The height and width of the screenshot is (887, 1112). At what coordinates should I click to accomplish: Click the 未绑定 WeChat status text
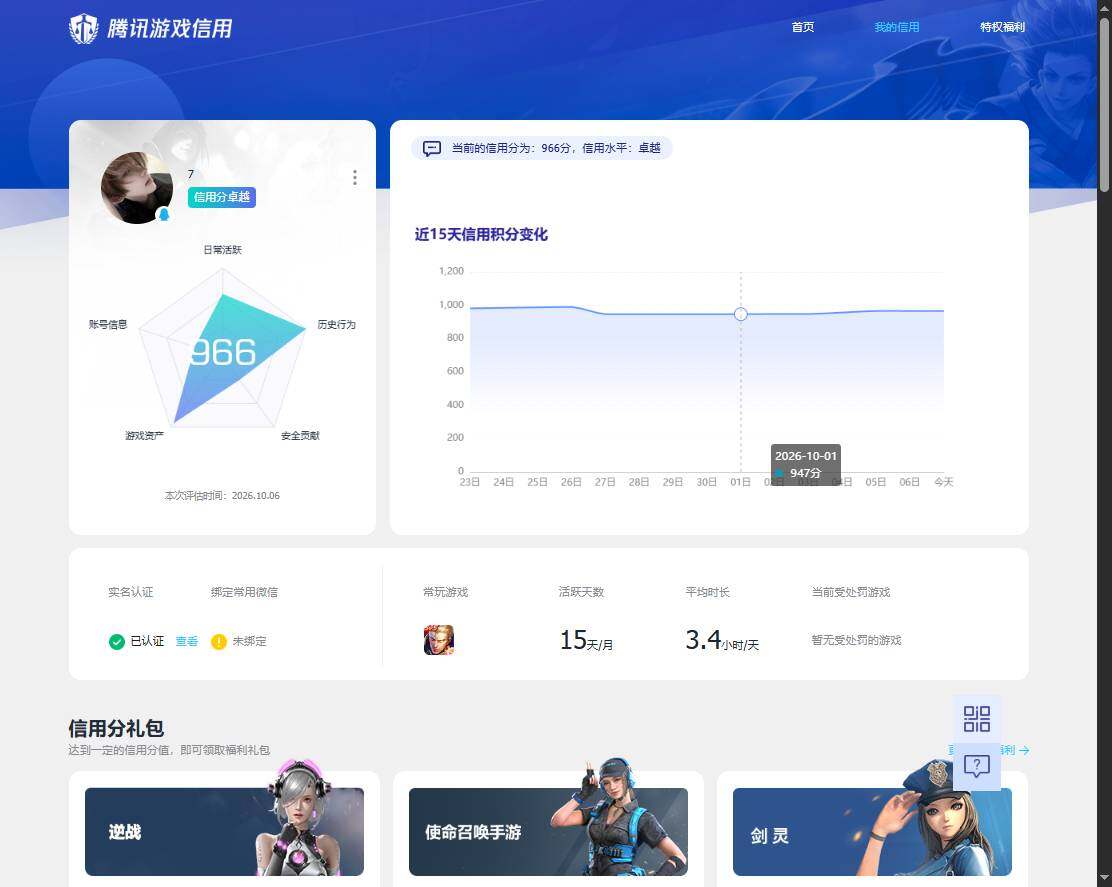click(x=250, y=641)
